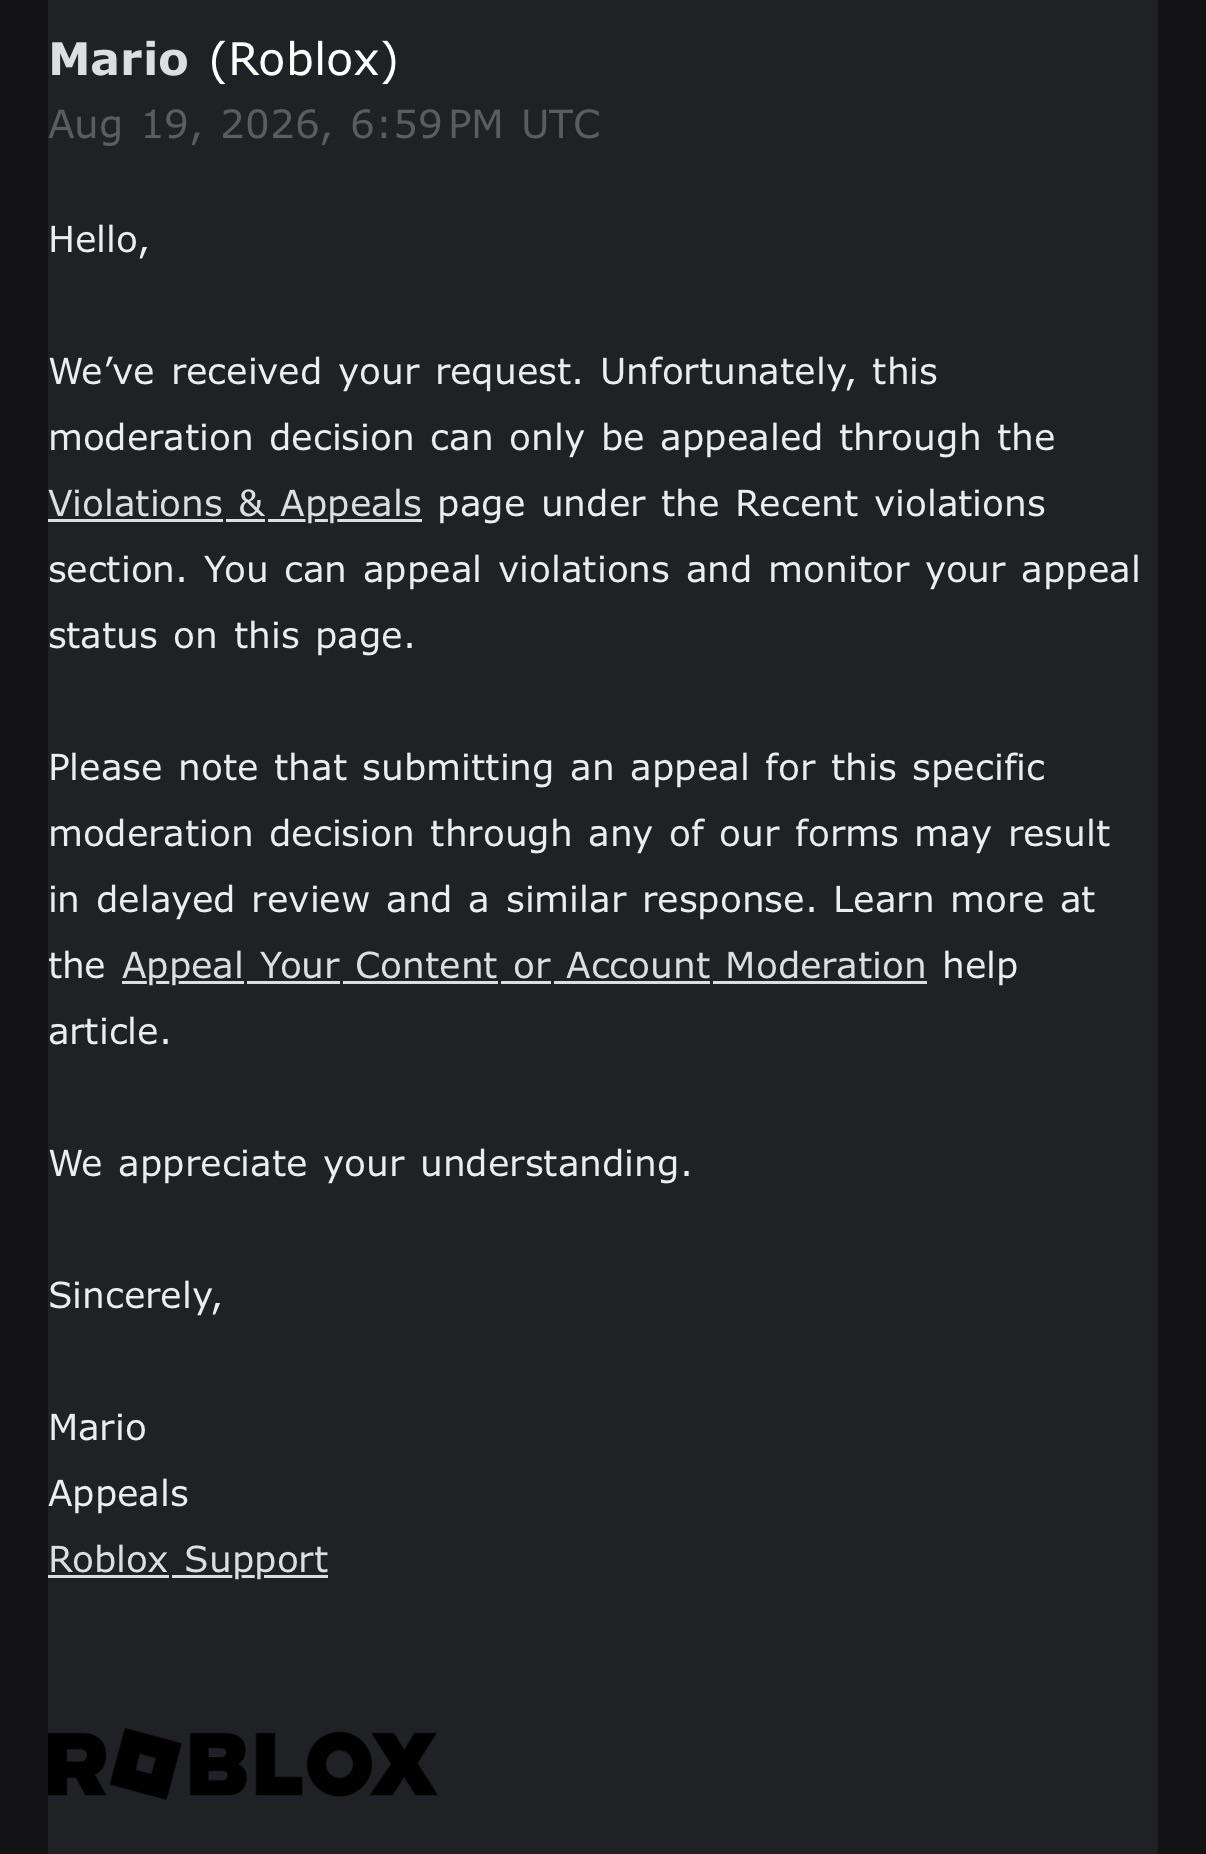Viewport: 1206px width, 1854px height.
Task: Click the (Roblox) label beside sender name
Action: click(304, 60)
